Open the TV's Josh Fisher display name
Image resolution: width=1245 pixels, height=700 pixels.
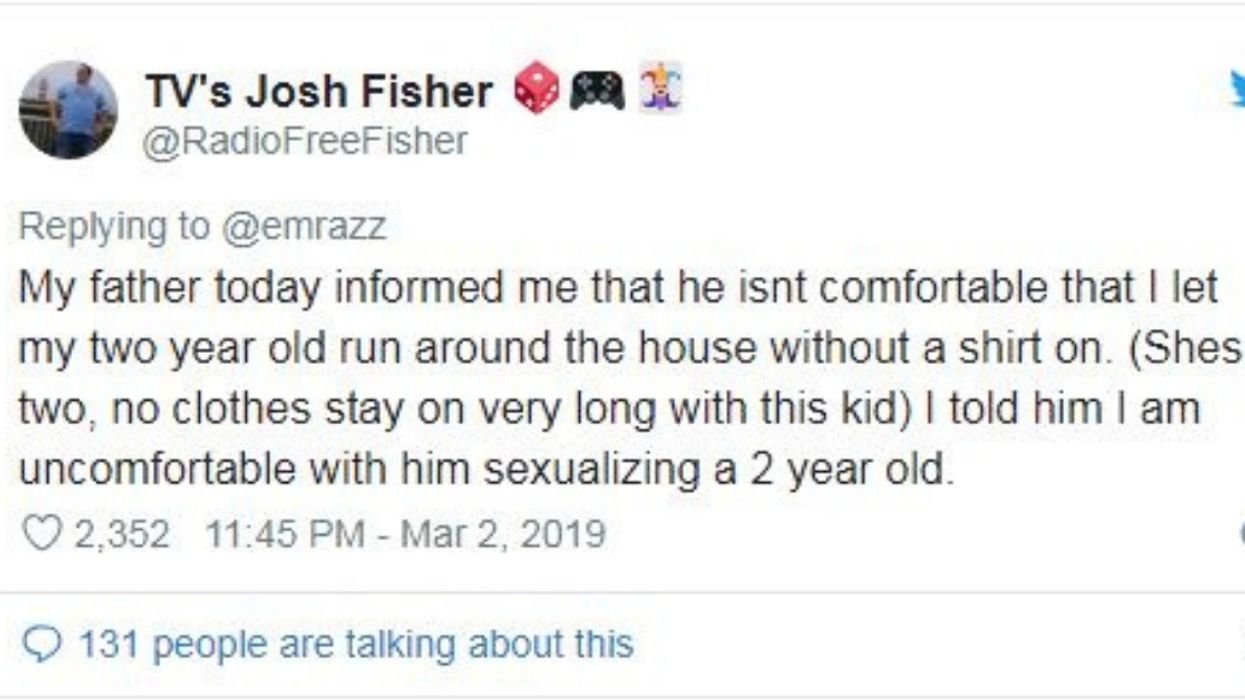tap(320, 93)
